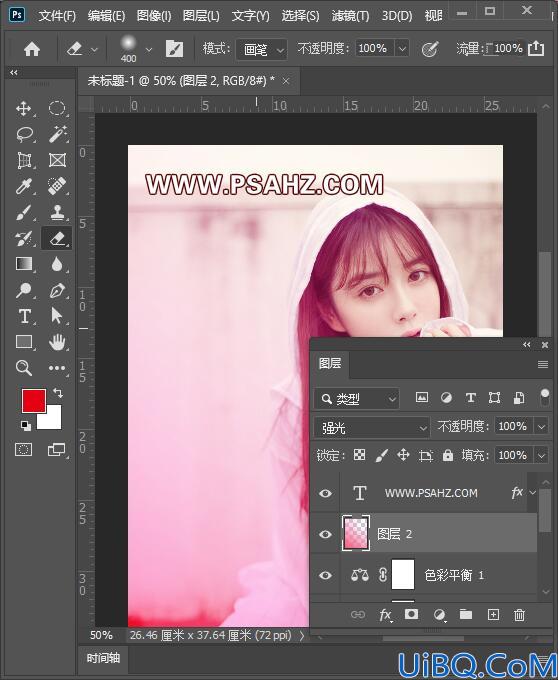Select the Eyedropper tool

point(23,186)
